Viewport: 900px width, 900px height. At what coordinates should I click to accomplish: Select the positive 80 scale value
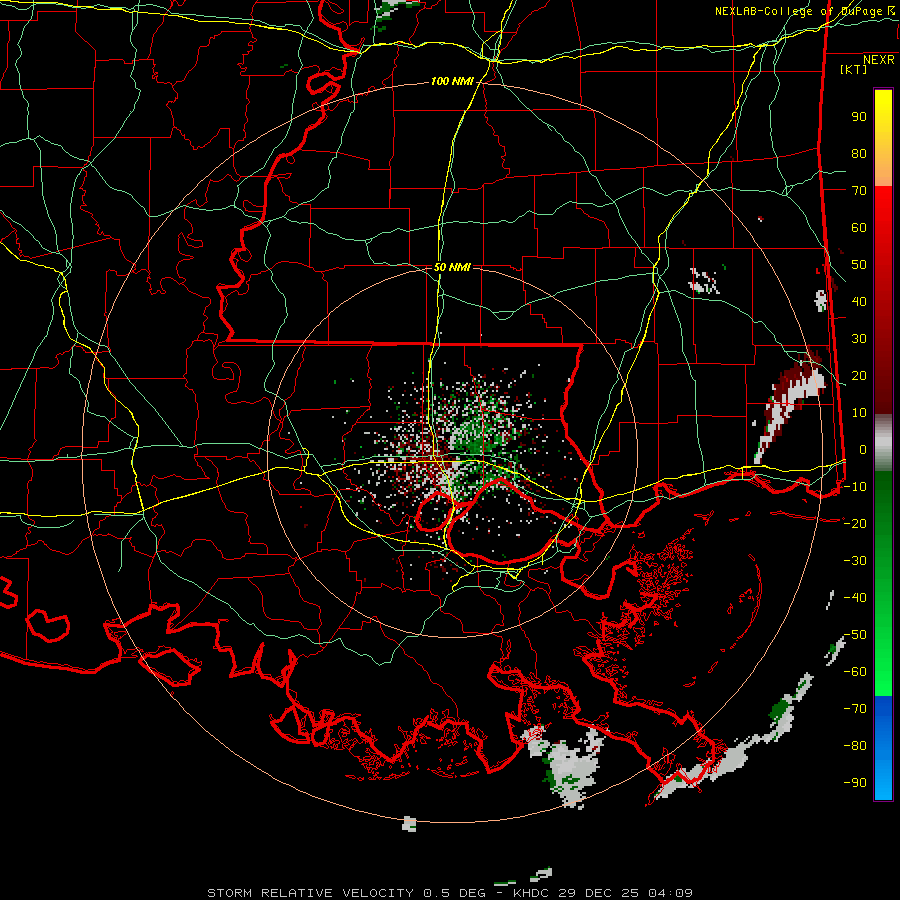click(859, 154)
